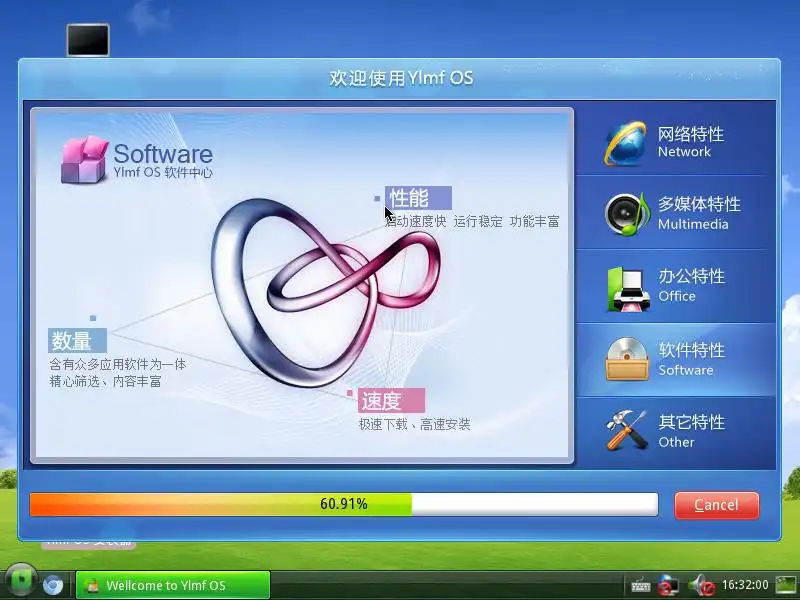Click the Ylmf OS 软件中心 subtitle
Screen dimensions: 800x600
tap(163, 172)
